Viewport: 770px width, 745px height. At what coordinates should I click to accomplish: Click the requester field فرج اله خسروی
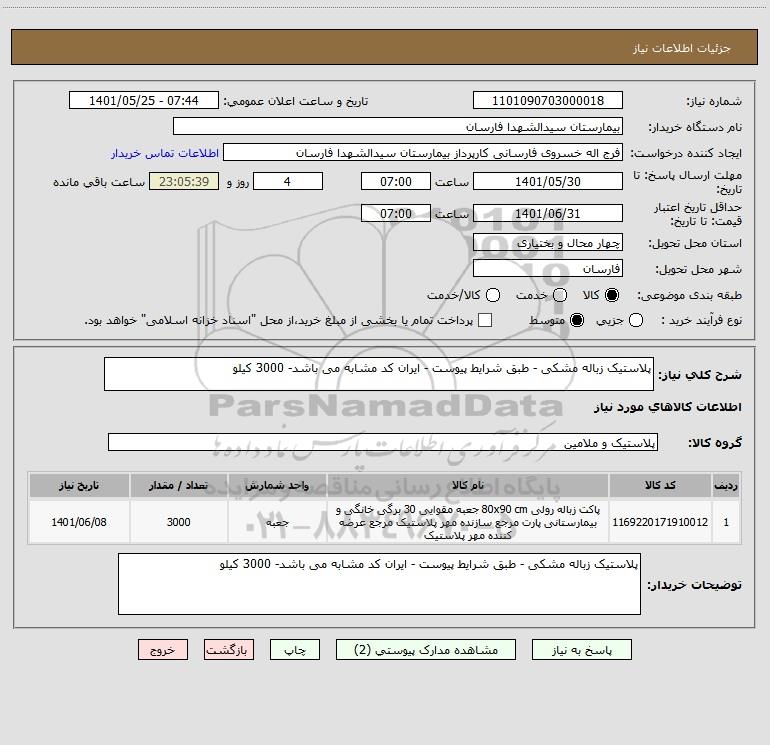pyautogui.click(x=423, y=152)
